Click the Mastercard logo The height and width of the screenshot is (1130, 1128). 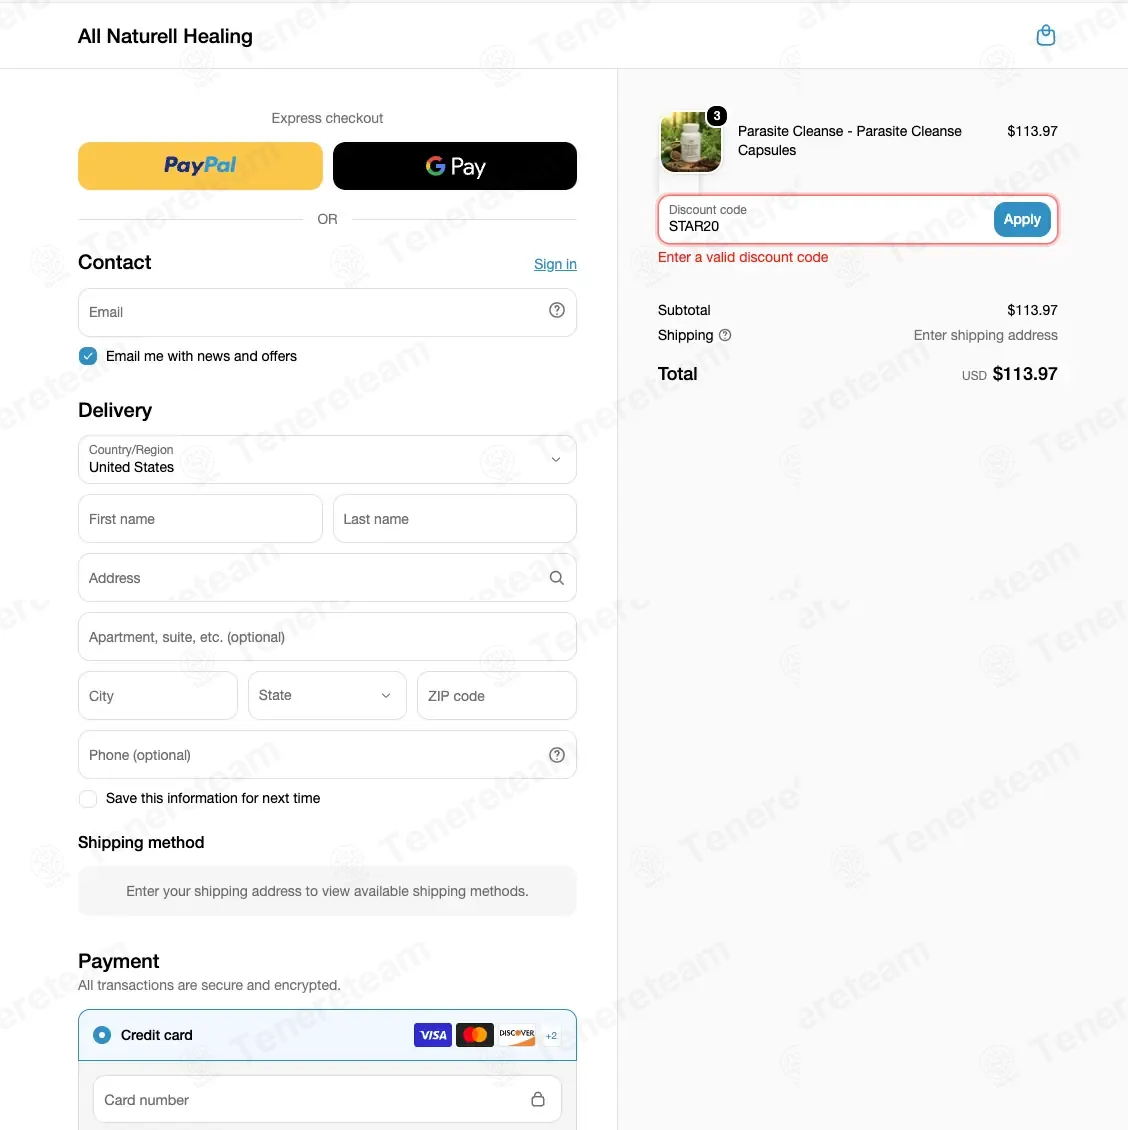point(475,1035)
